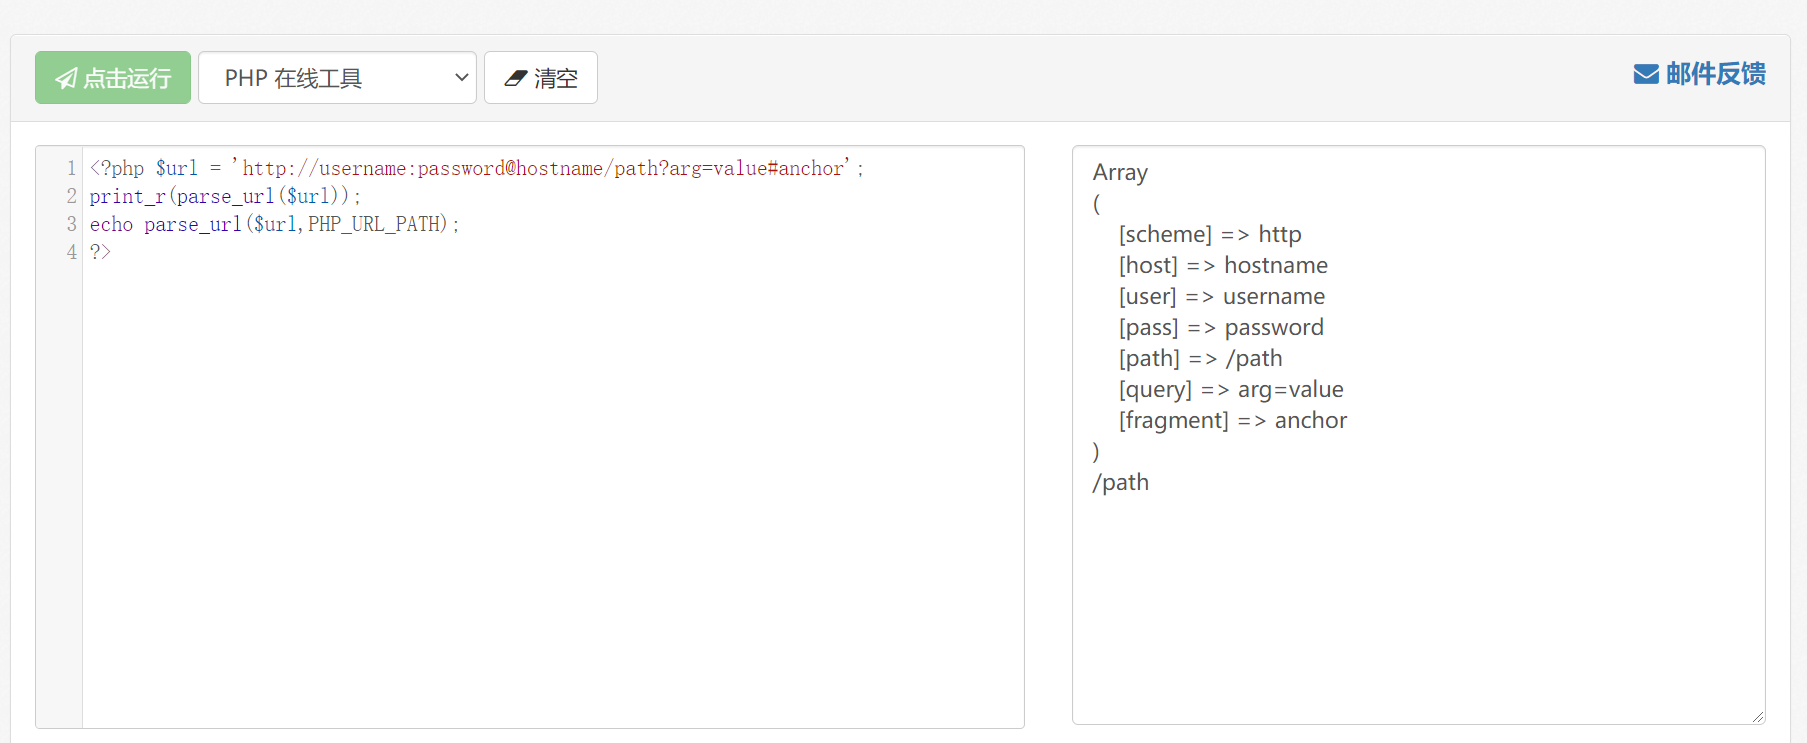Image resolution: width=1807 pixels, height=743 pixels.
Task: Click the eraser icon on clear button
Action: click(516, 78)
